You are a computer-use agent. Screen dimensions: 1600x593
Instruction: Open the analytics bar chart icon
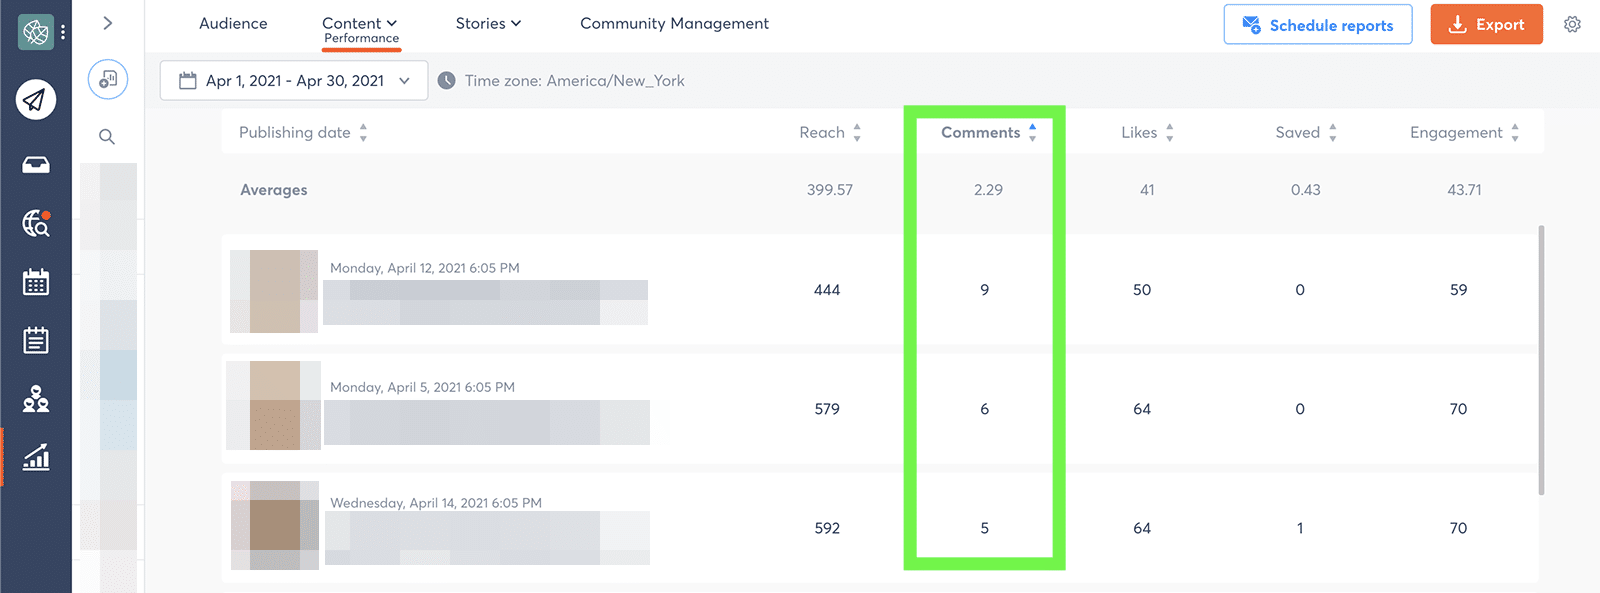tap(36, 457)
